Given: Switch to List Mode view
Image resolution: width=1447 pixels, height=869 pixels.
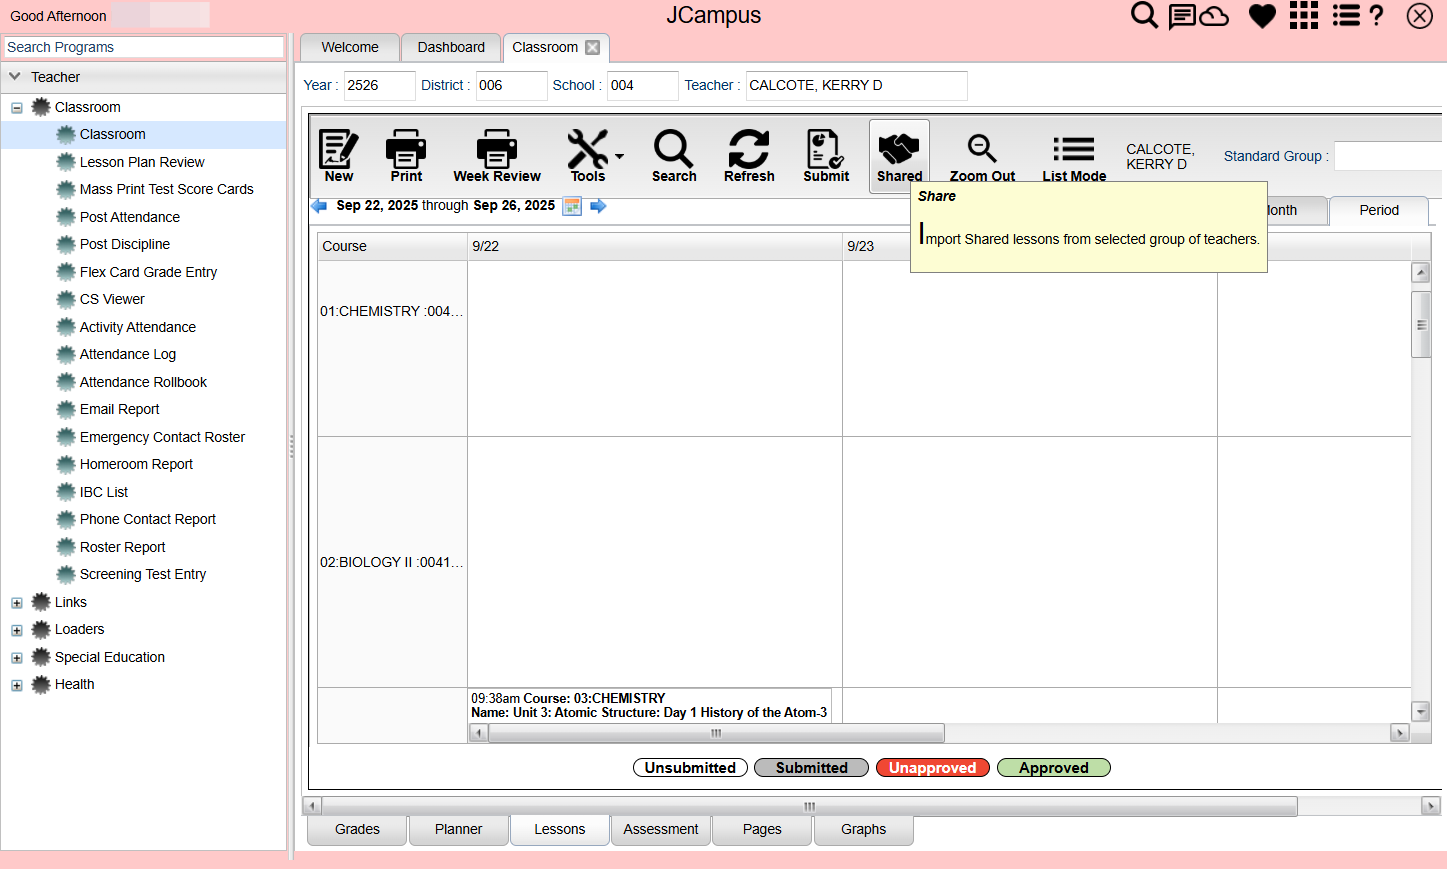Looking at the screenshot, I should pyautogui.click(x=1074, y=158).
